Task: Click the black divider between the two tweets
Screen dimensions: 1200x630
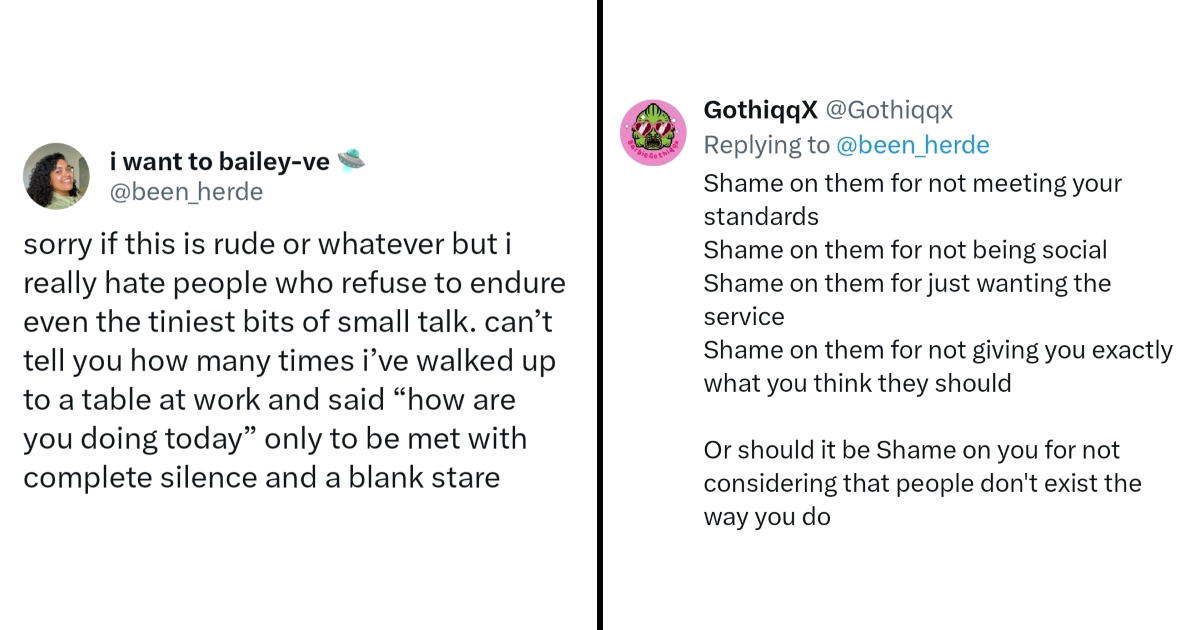Action: point(600,315)
